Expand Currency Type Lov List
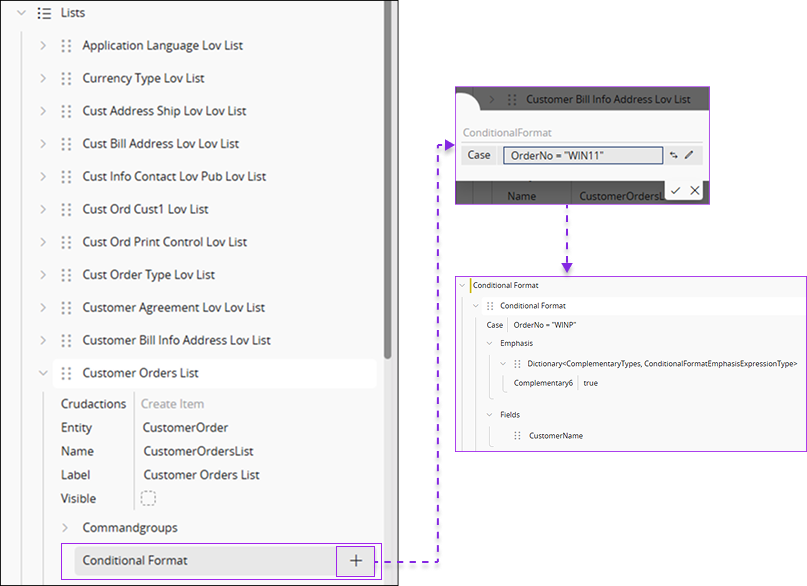Image resolution: width=807 pixels, height=586 pixels. click(42, 78)
